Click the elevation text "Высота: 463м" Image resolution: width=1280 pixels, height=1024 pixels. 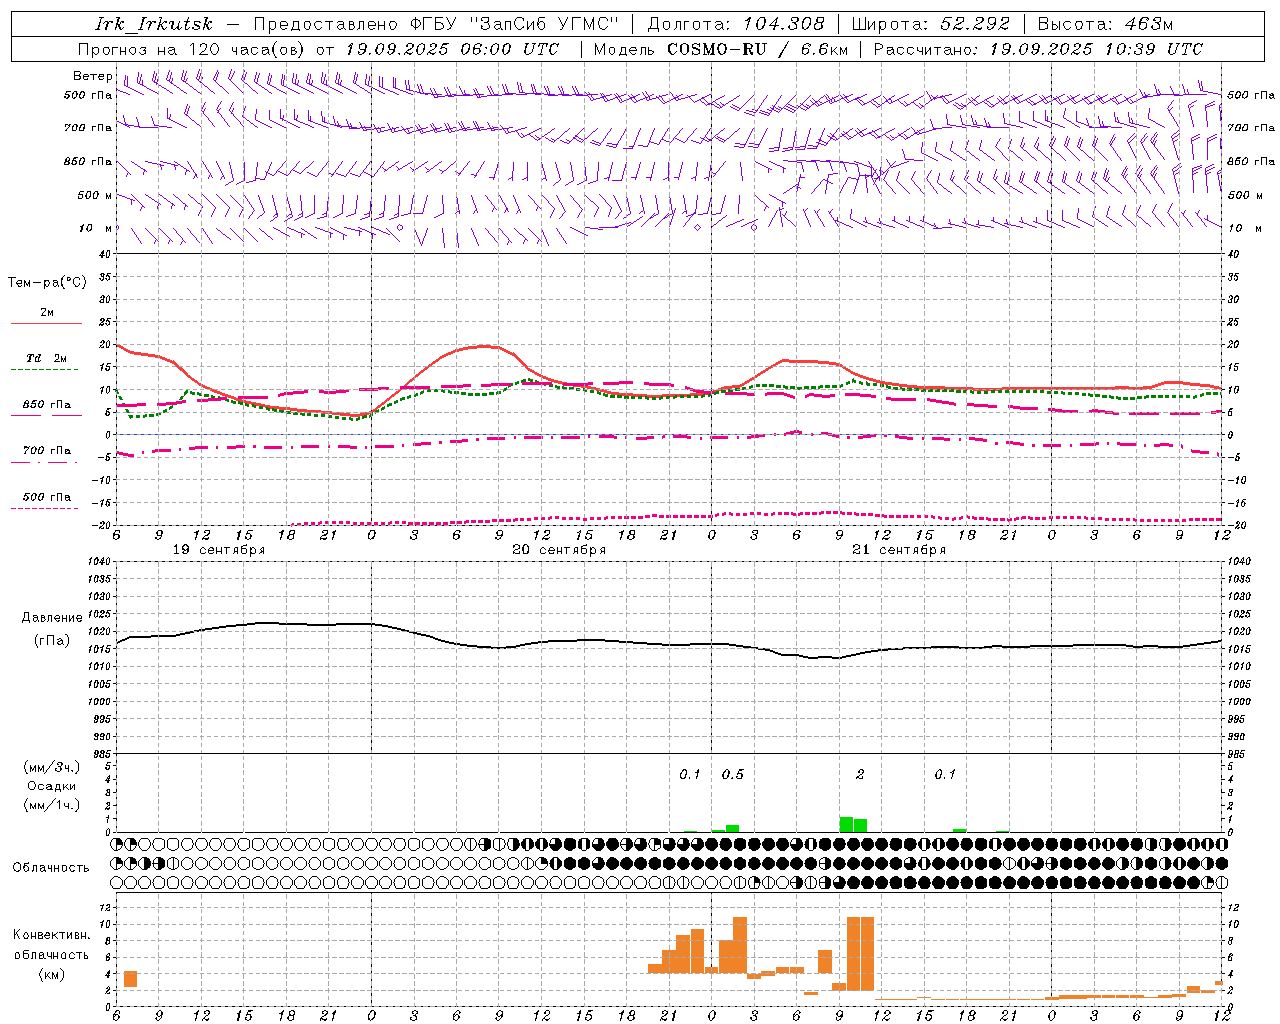(x=1105, y=24)
